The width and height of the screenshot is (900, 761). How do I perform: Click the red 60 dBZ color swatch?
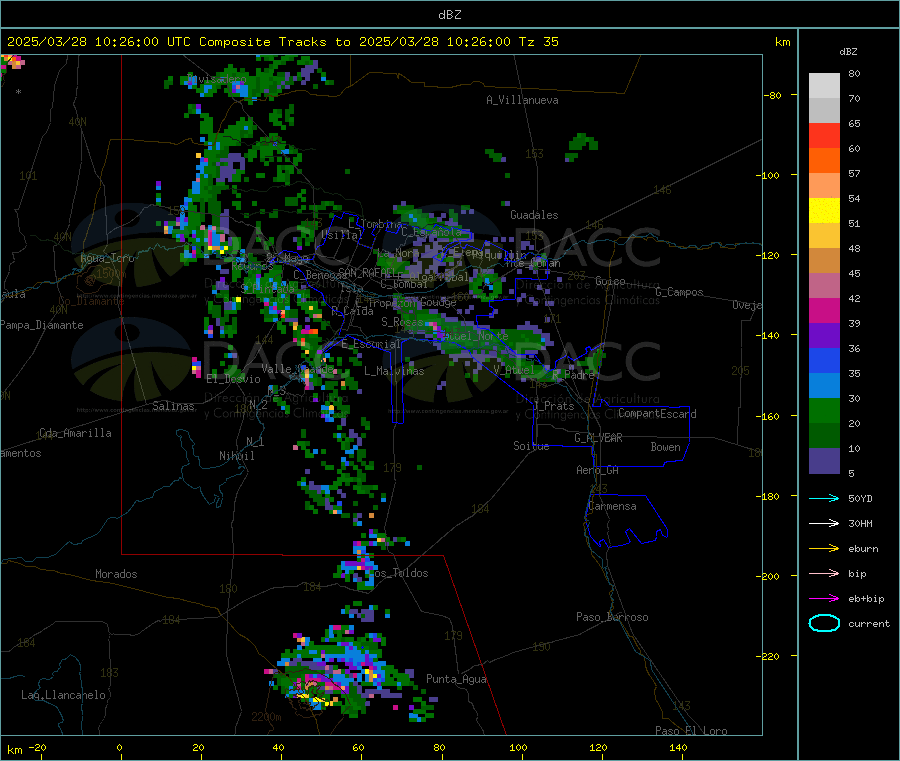[x=824, y=135]
